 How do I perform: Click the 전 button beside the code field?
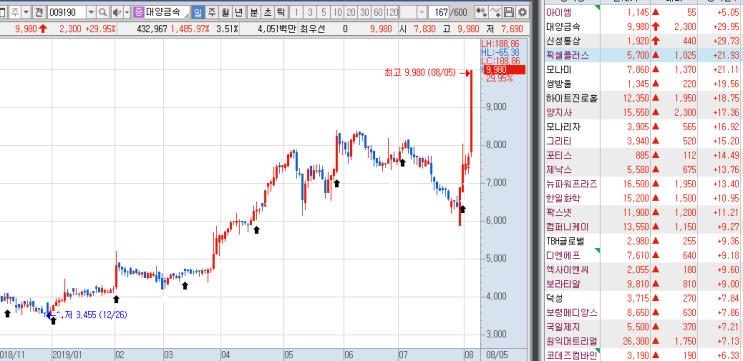[x=39, y=12]
